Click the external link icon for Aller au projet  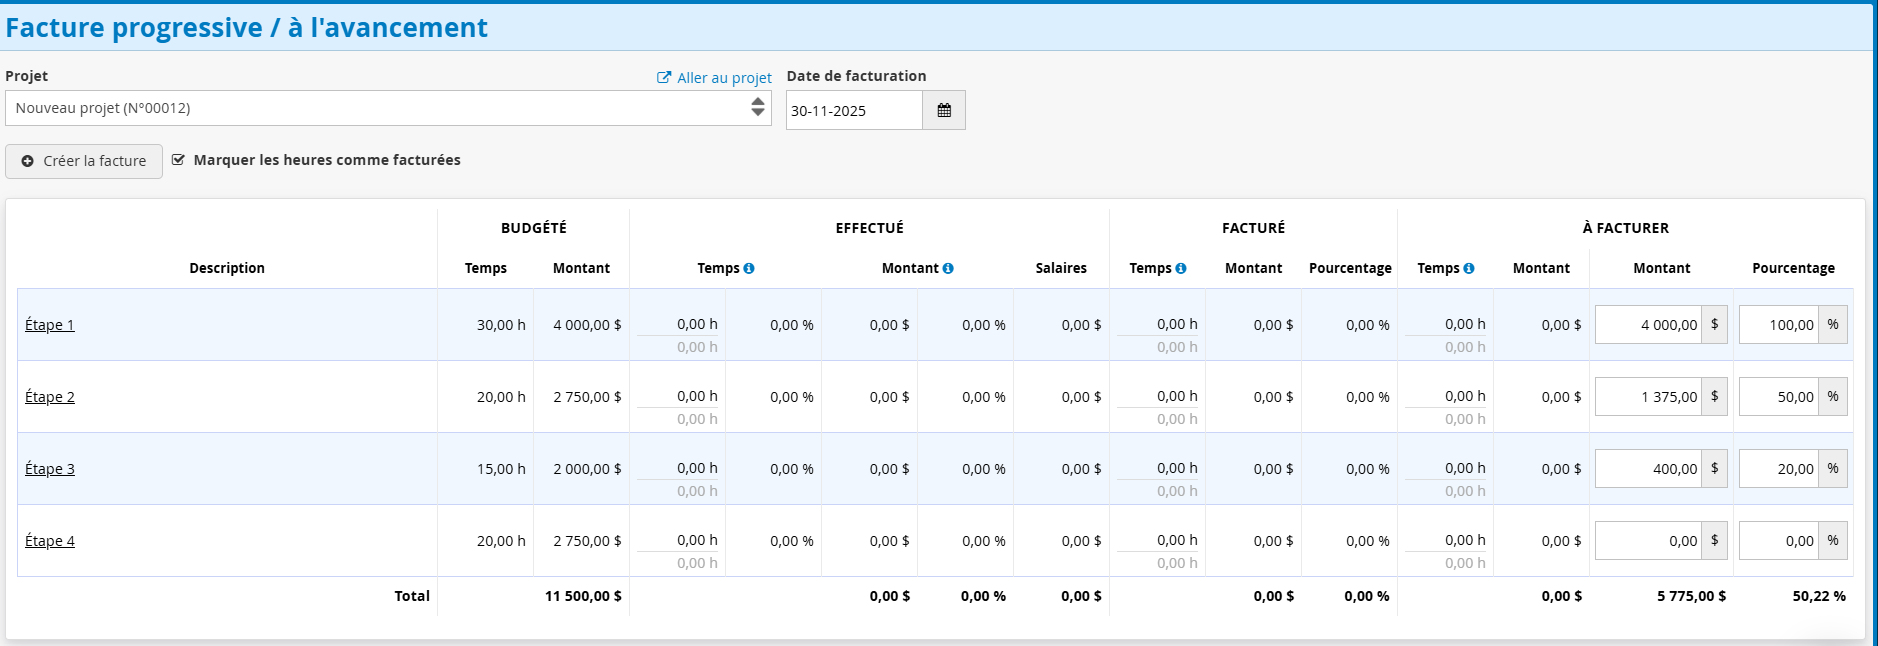(x=664, y=78)
